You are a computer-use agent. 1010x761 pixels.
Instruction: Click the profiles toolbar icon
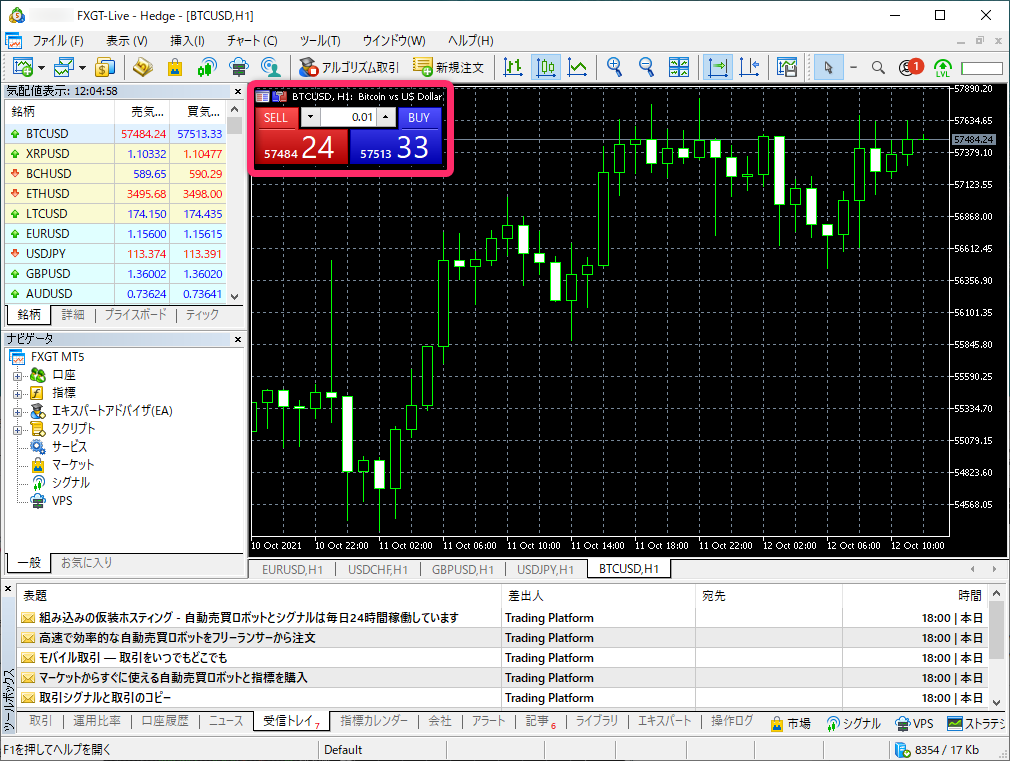(x=64, y=67)
